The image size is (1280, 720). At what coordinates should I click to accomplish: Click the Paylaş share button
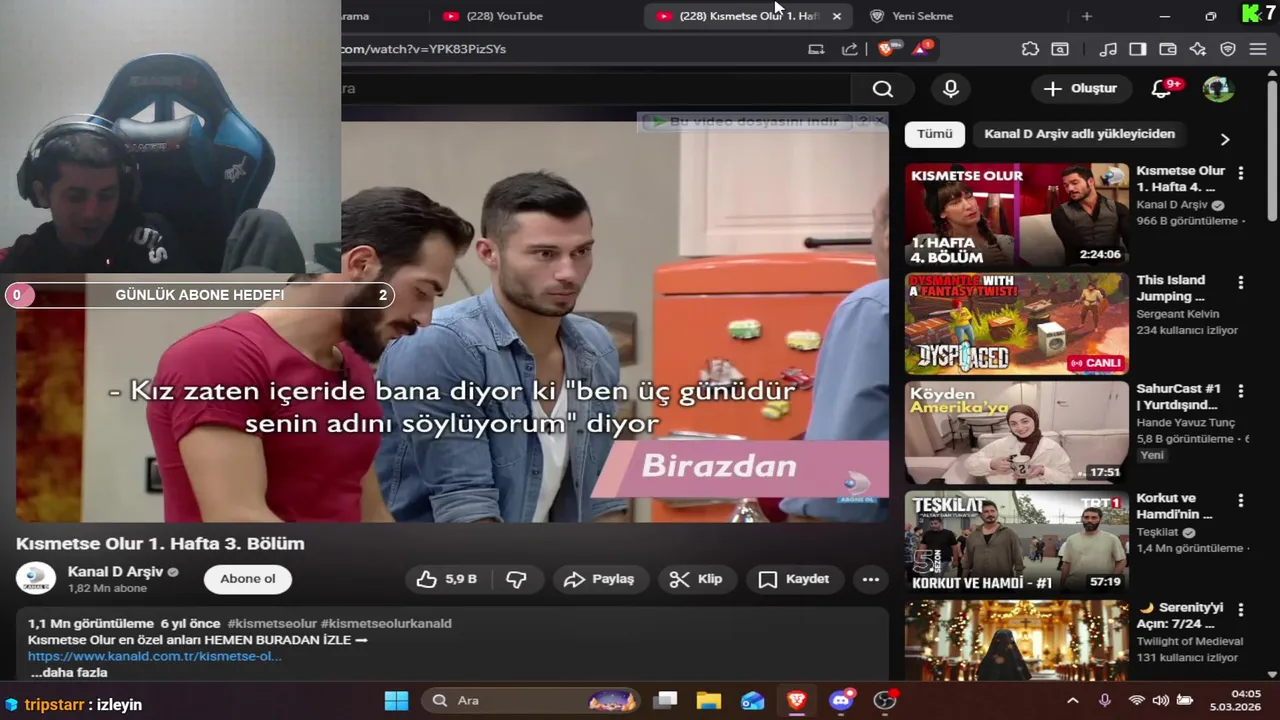[x=599, y=579]
